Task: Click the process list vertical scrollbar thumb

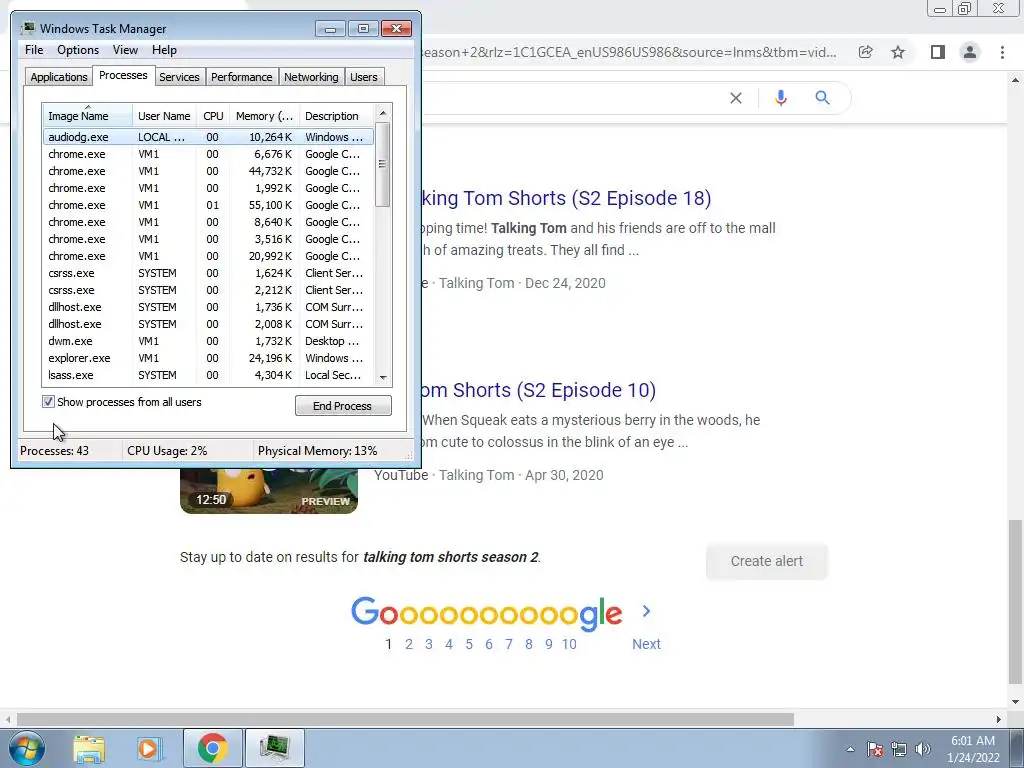Action: tap(383, 164)
